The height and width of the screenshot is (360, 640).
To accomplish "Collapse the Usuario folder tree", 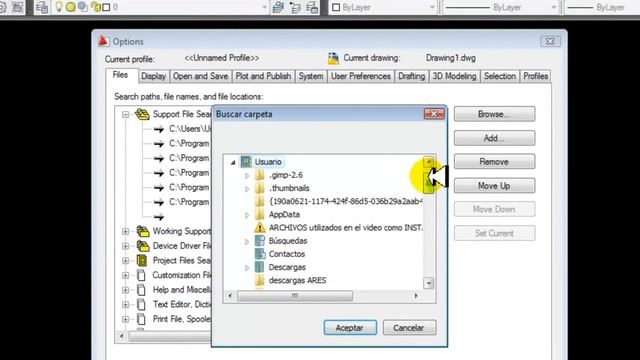I will point(233,162).
